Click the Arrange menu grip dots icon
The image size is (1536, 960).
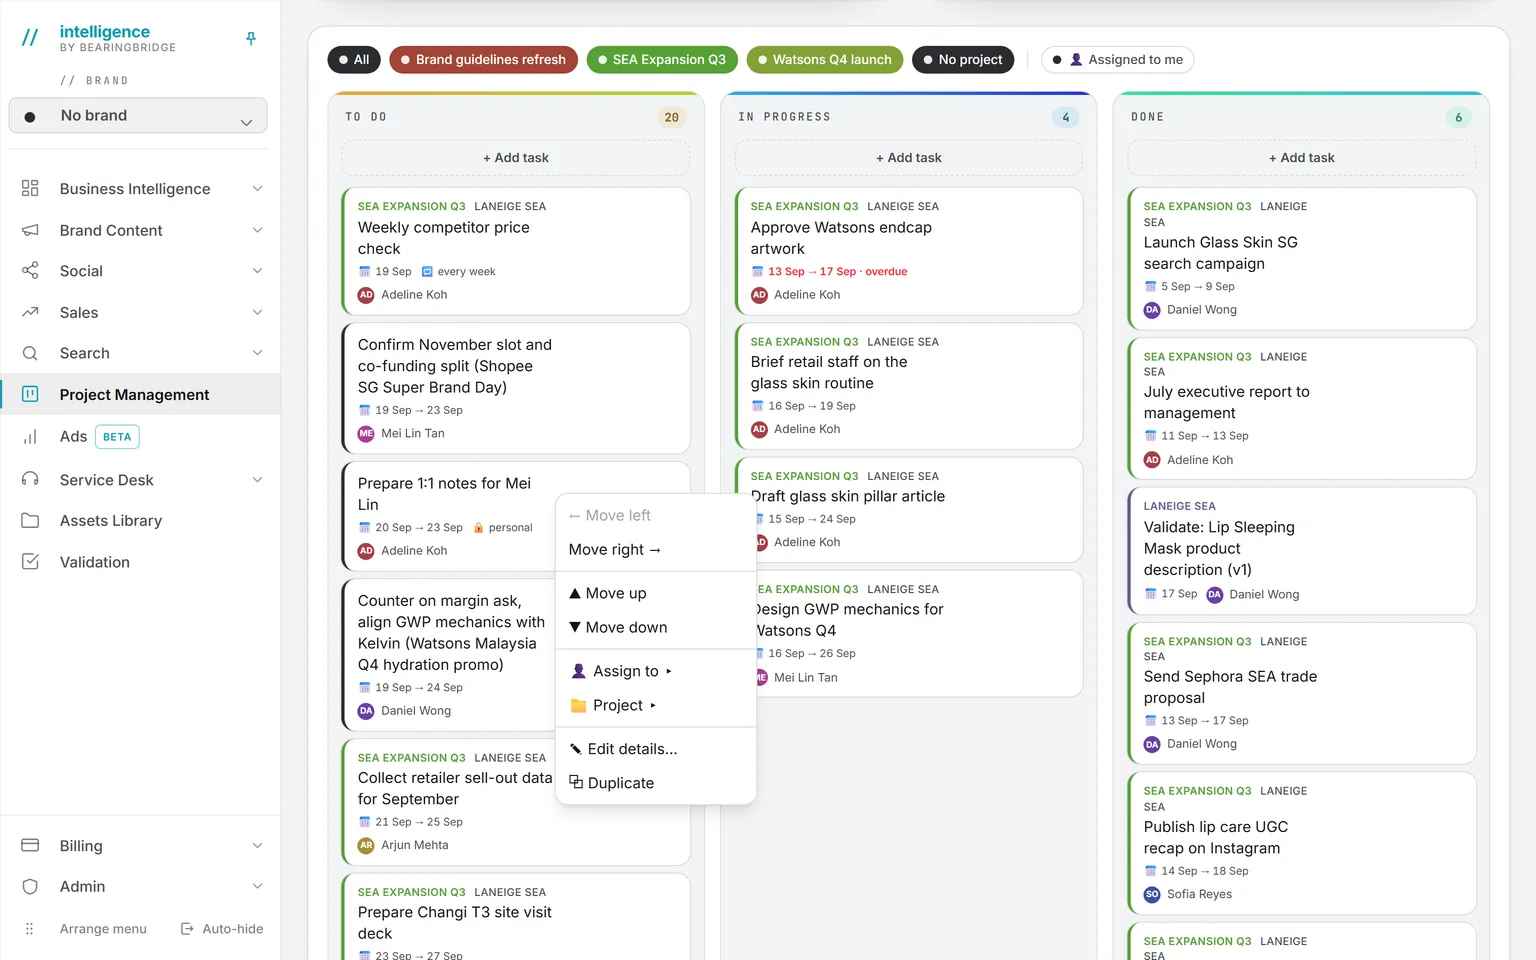[x=29, y=929]
